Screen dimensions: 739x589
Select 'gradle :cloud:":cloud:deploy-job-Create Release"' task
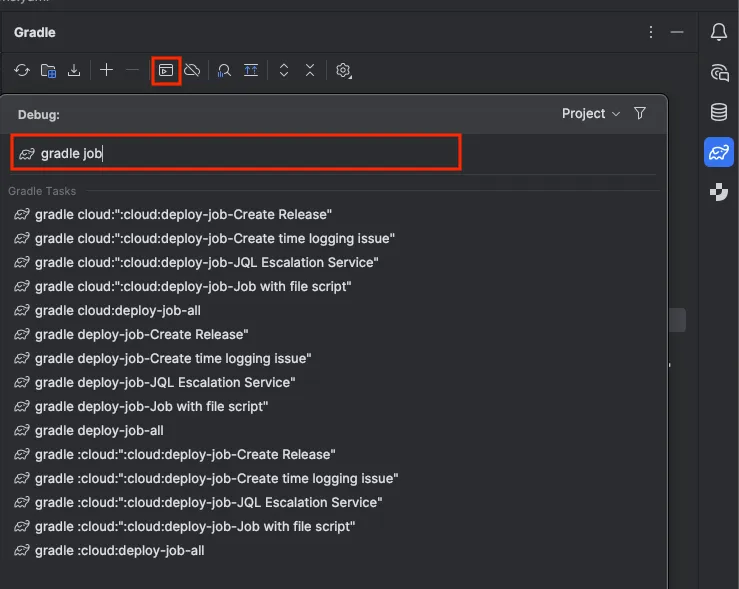[334, 455]
